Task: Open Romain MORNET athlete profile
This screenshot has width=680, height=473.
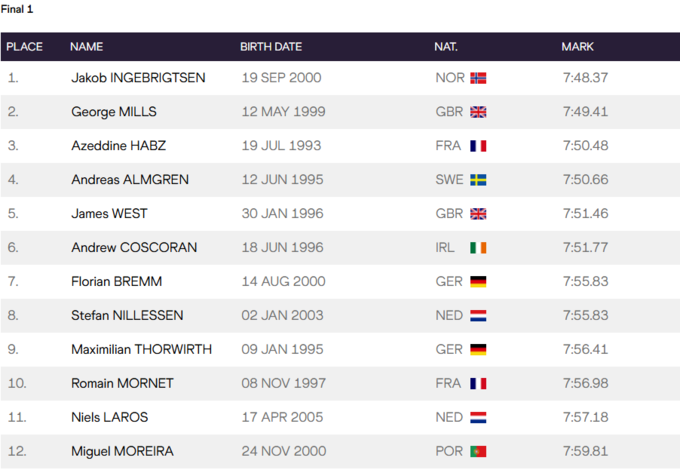Action: [x=122, y=384]
